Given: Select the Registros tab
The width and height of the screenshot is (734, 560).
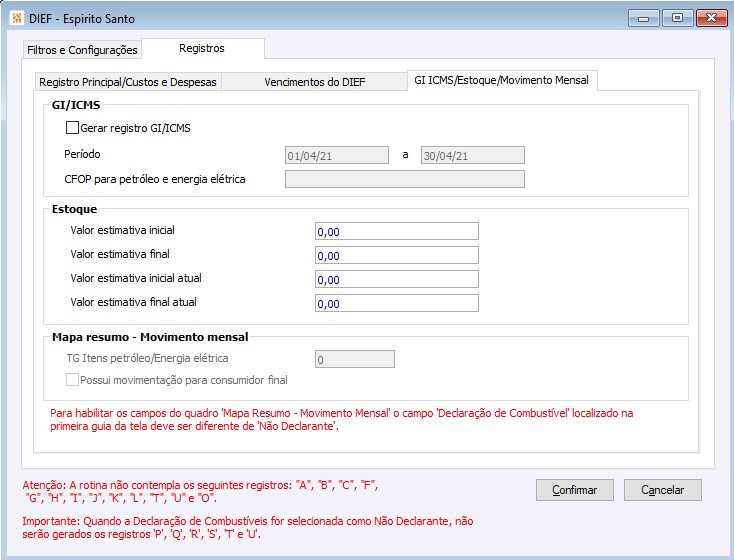Looking at the screenshot, I should tap(202, 48).
